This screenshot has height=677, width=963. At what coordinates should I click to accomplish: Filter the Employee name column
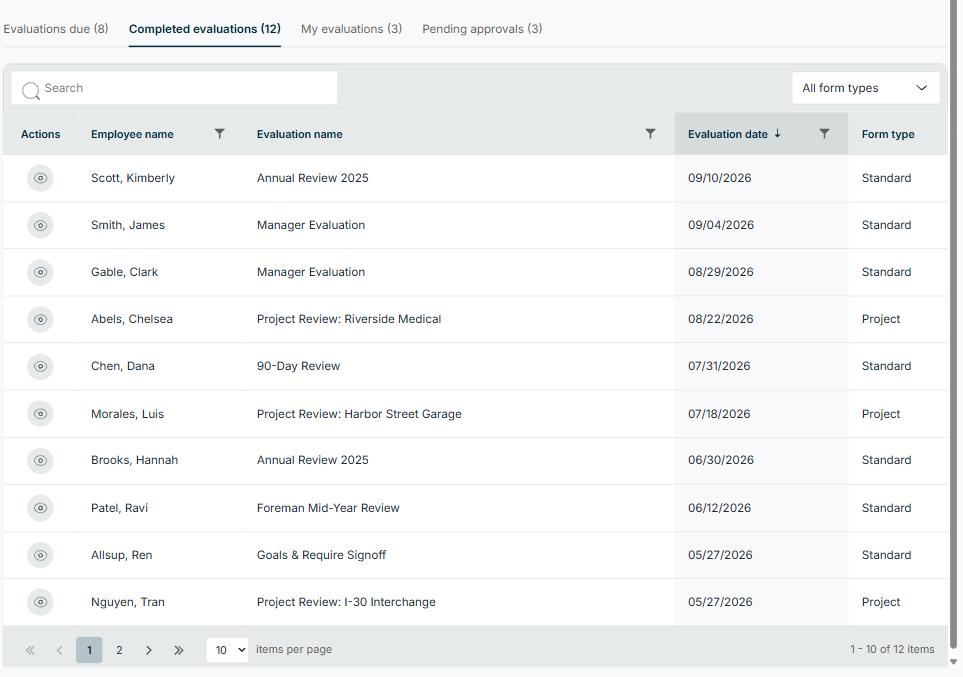point(219,134)
